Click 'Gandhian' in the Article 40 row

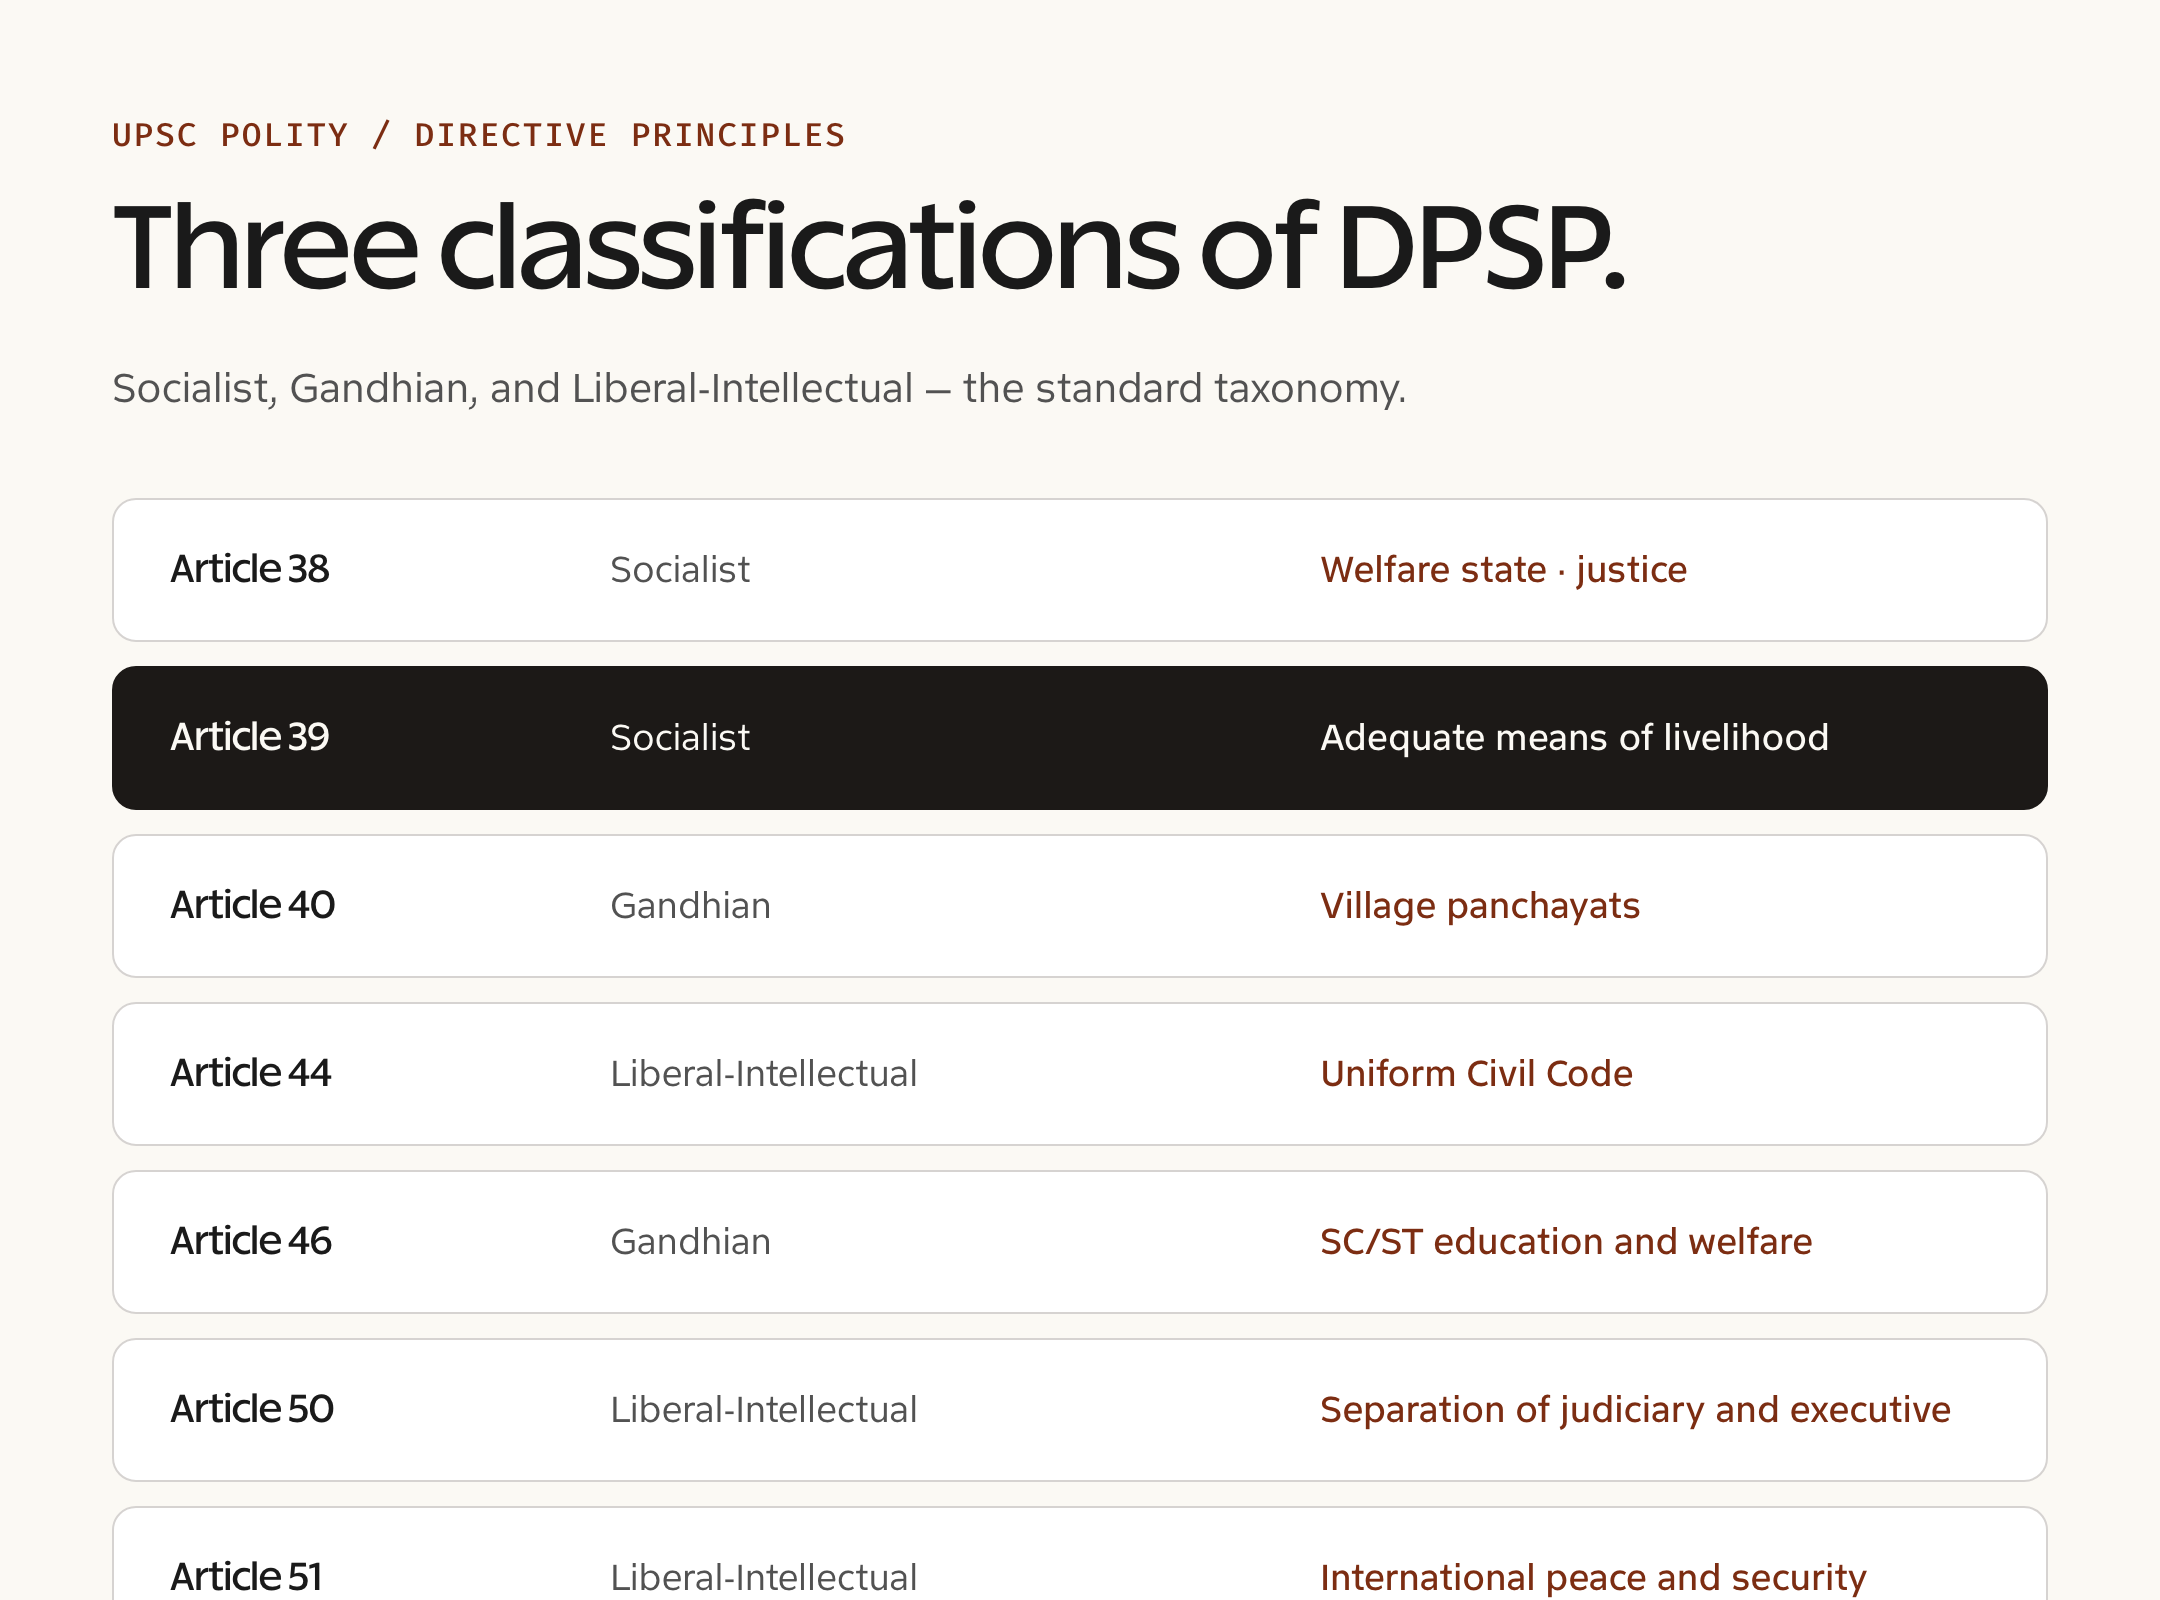click(x=690, y=906)
